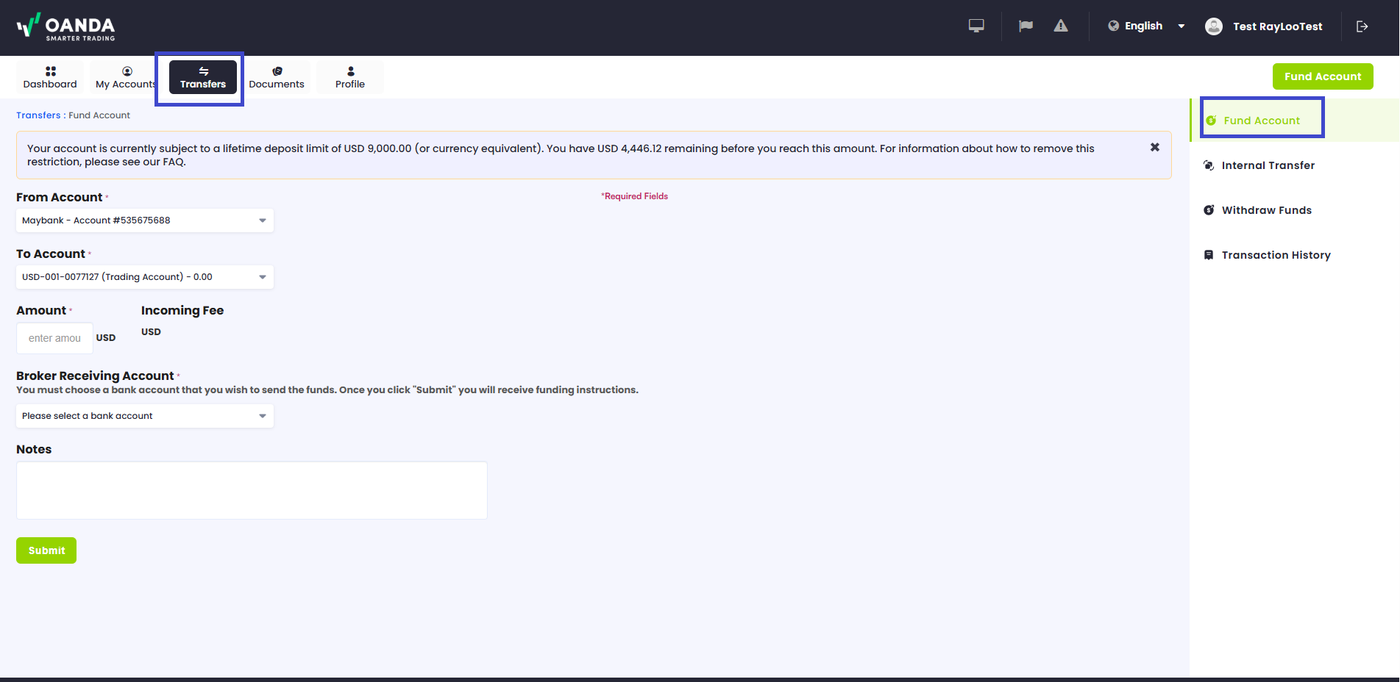
Task: Open the Broker Receiving Account dropdown
Action: tap(145, 416)
